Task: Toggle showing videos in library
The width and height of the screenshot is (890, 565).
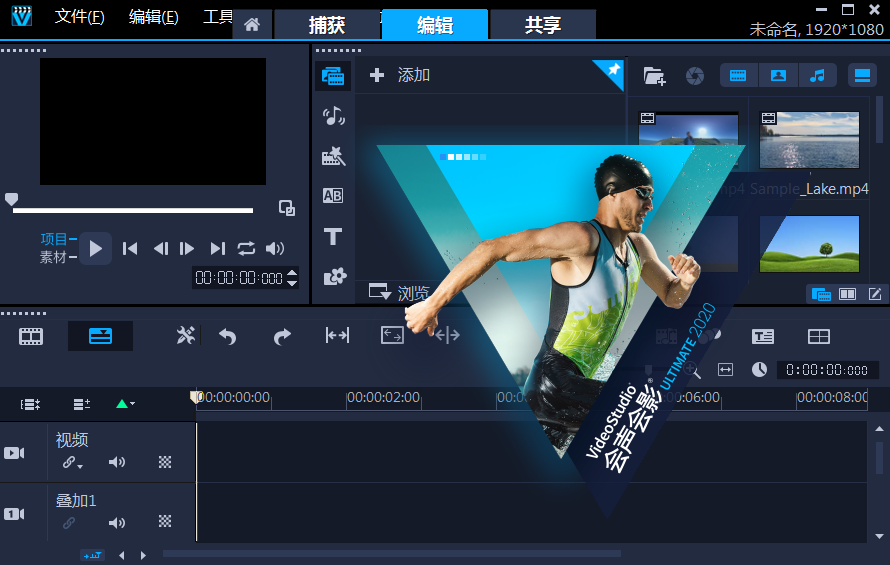Action: click(x=738, y=76)
